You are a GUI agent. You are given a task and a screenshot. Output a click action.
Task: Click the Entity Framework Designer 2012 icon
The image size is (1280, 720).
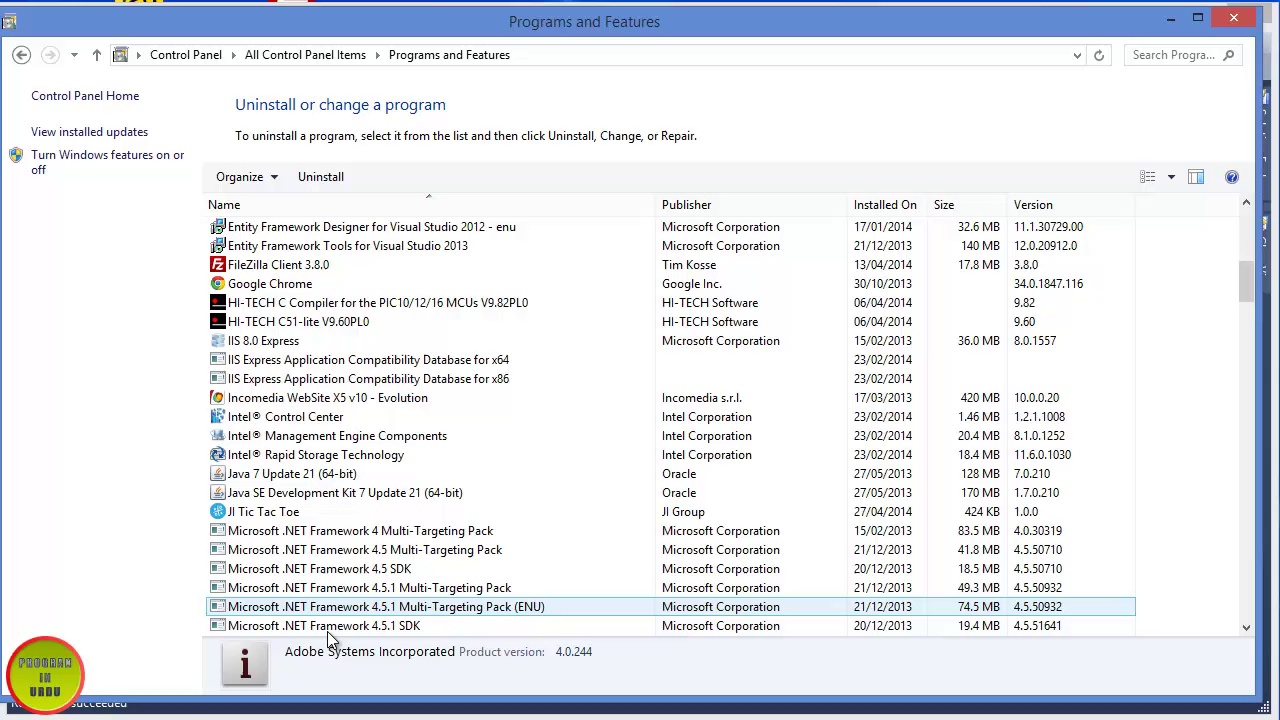tap(217, 227)
